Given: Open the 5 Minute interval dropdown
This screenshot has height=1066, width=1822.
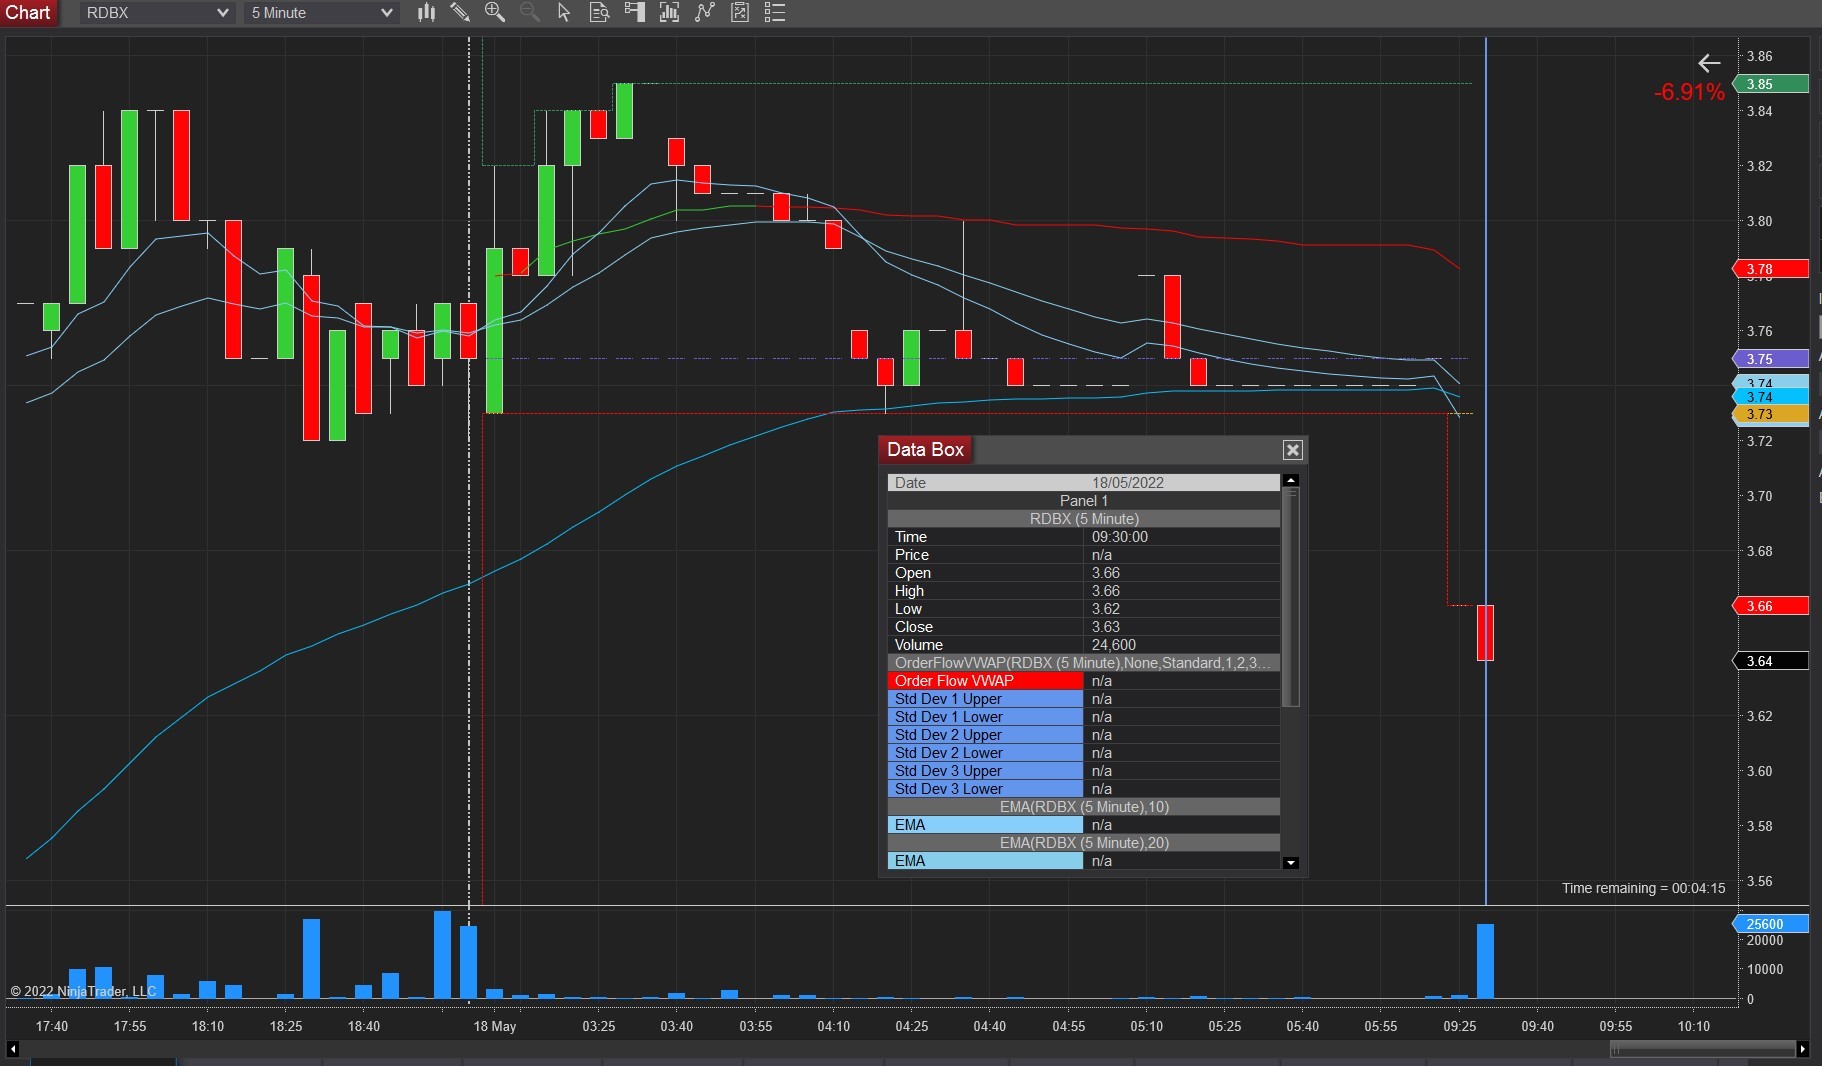Looking at the screenshot, I should 321,13.
